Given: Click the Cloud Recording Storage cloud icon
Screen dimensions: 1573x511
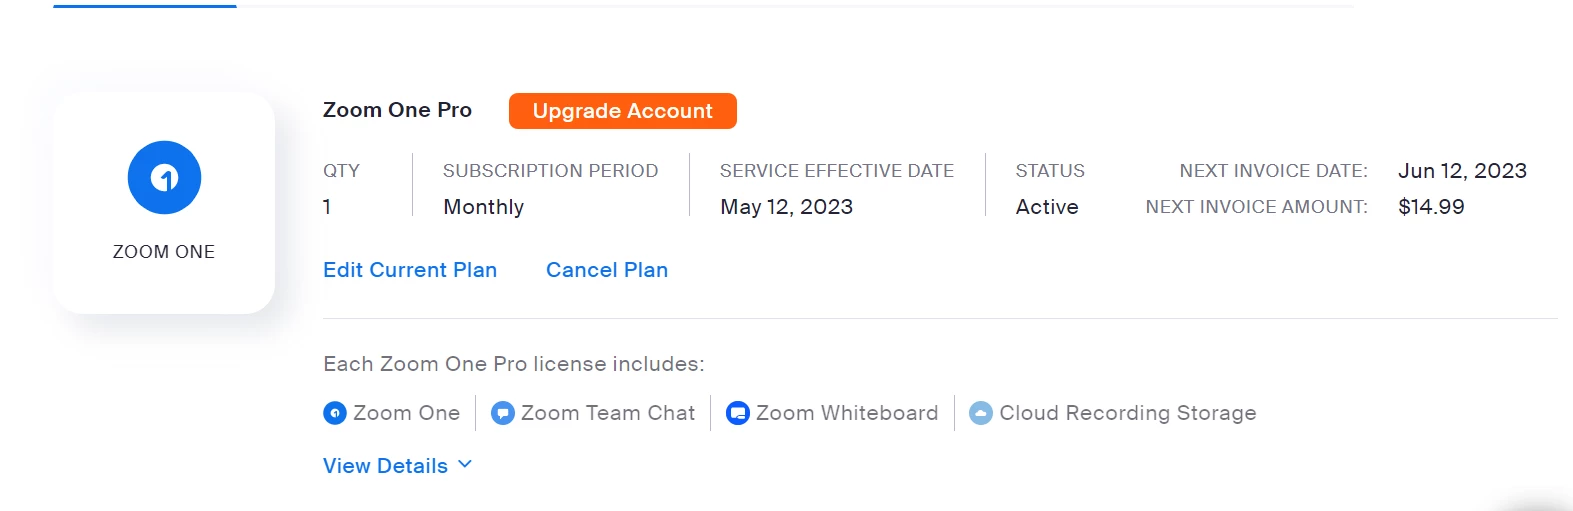Looking at the screenshot, I should coord(981,413).
